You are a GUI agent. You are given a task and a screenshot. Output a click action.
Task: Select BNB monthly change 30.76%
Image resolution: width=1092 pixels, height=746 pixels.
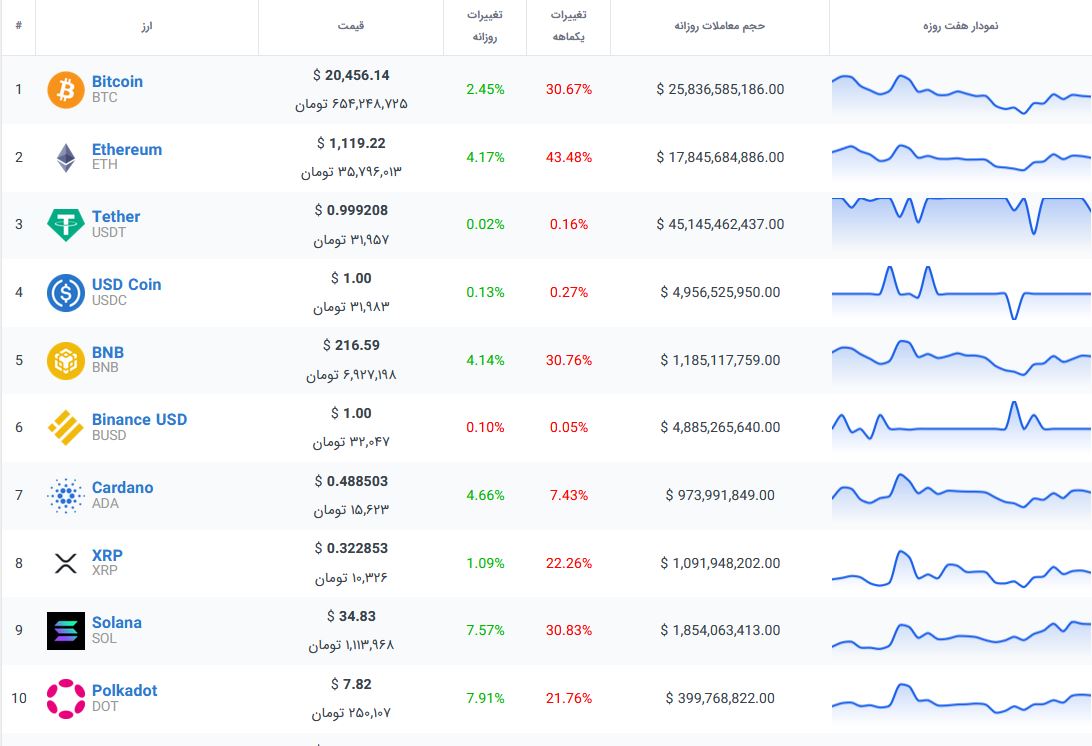569,360
